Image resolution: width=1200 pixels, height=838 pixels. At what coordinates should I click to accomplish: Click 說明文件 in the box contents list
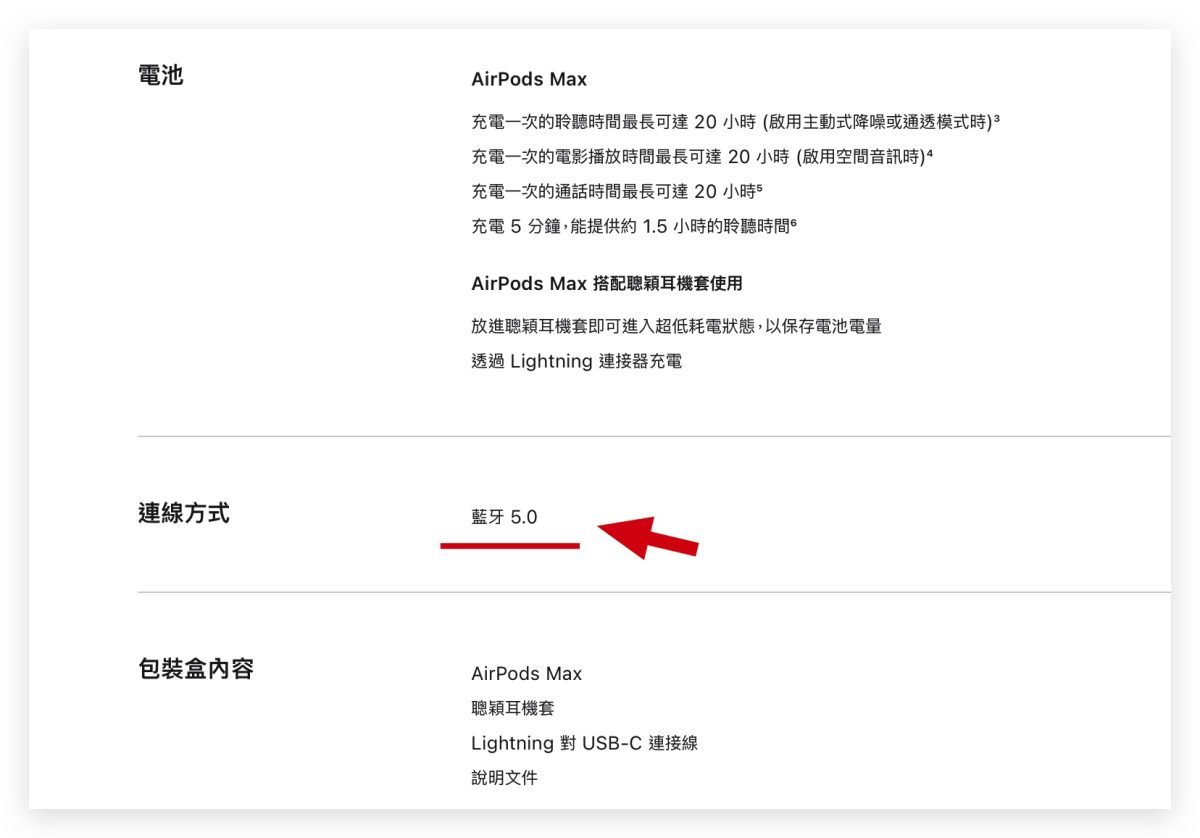(x=504, y=777)
